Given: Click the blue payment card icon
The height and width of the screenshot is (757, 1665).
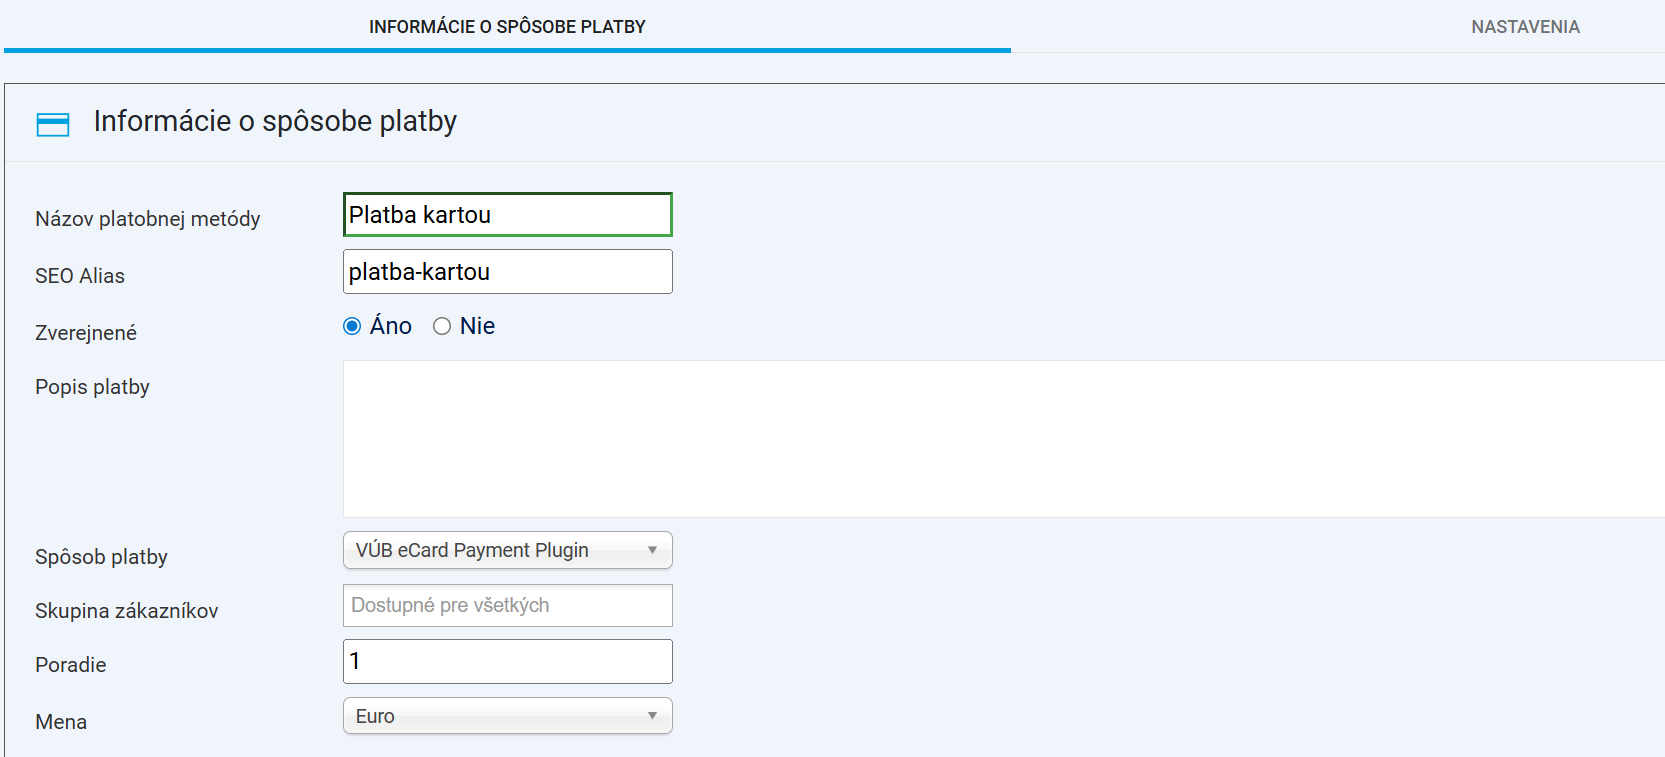Looking at the screenshot, I should (x=52, y=123).
